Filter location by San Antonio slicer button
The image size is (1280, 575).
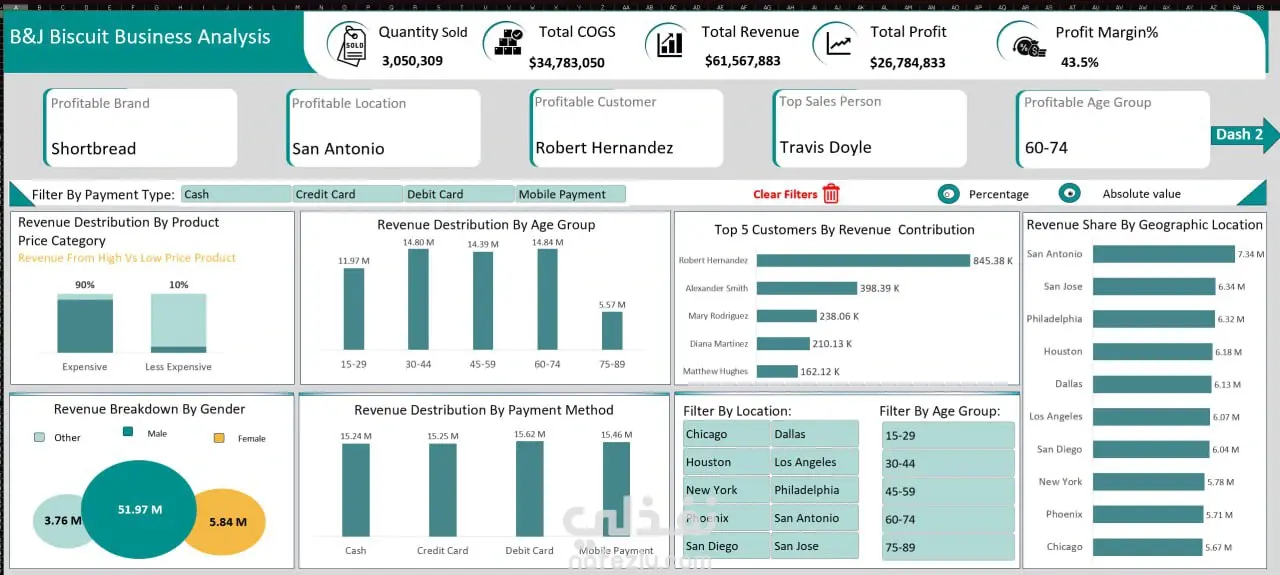(815, 518)
